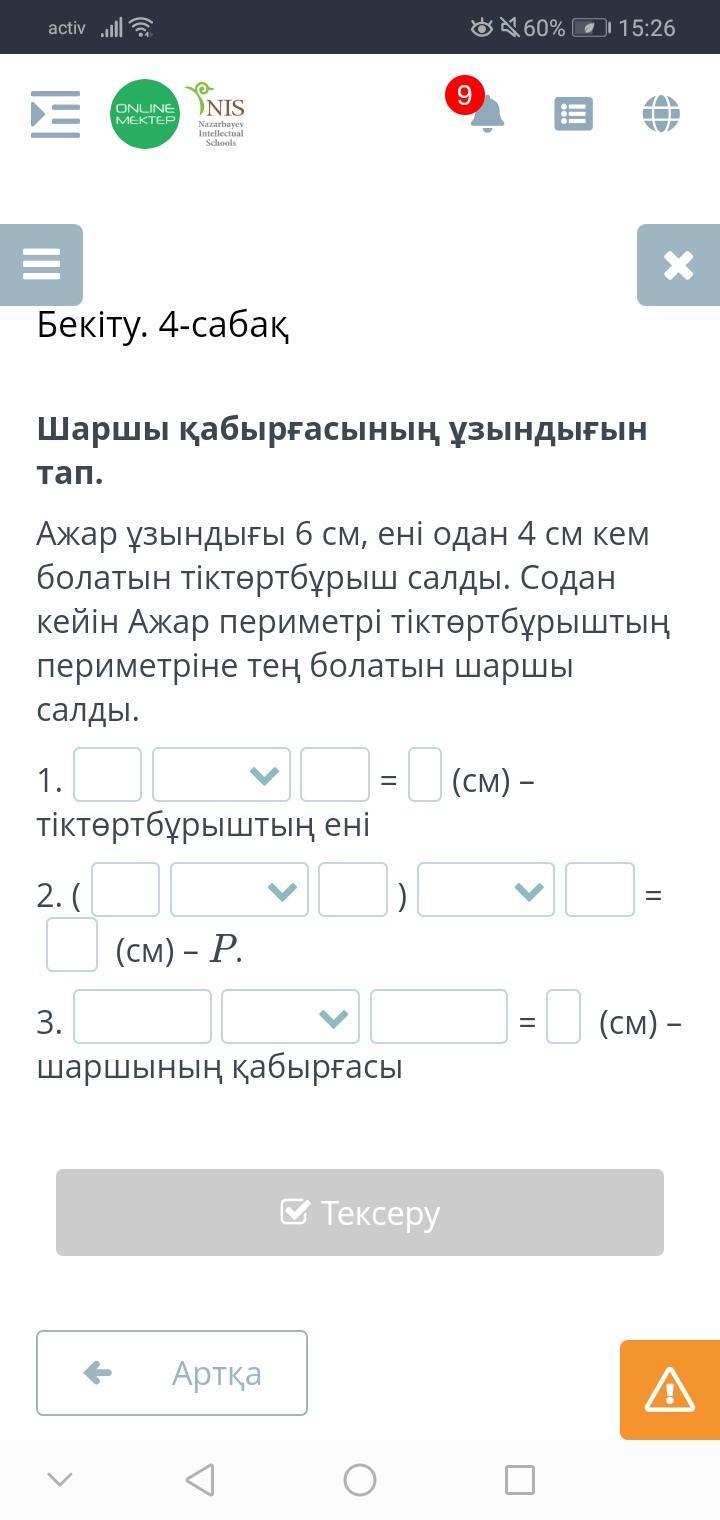Tap the Android home circle button
The height and width of the screenshot is (1520, 720).
tap(360, 1479)
